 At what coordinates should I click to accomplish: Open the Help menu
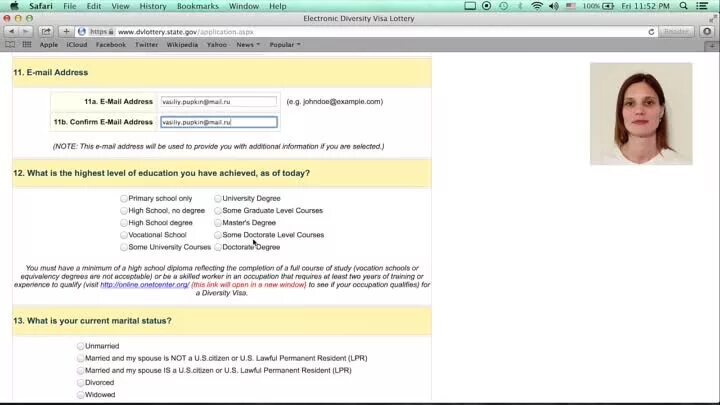(278, 6)
